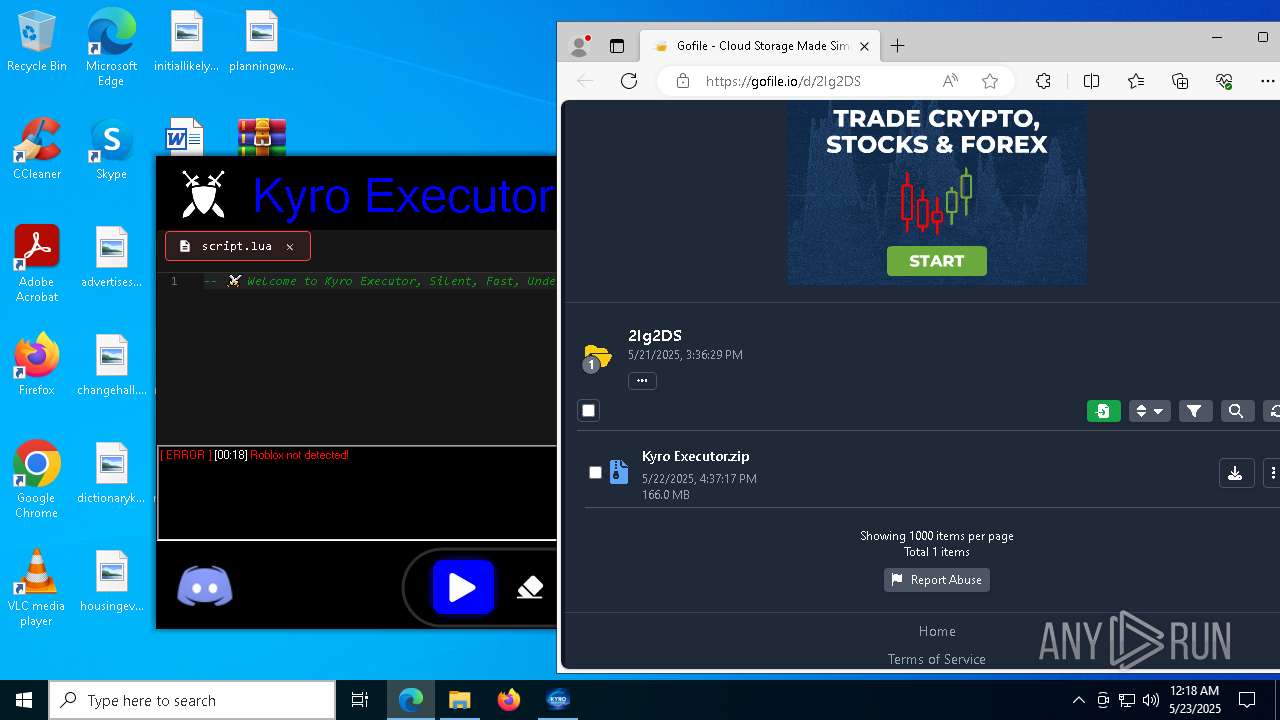Select the dictionaryk image file on desktop
The height and width of the screenshot is (720, 1280).
[x=111, y=473]
